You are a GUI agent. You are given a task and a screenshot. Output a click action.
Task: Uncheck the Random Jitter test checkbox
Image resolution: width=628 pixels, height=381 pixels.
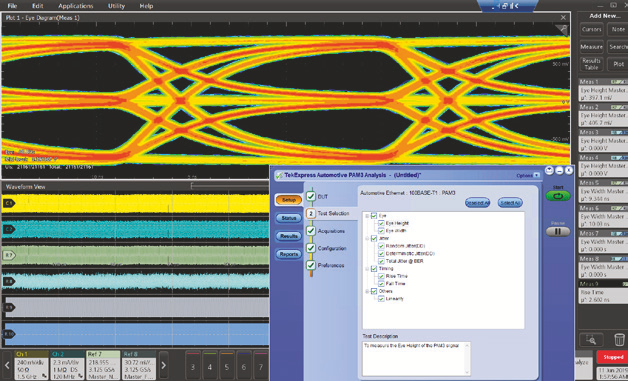(381, 246)
